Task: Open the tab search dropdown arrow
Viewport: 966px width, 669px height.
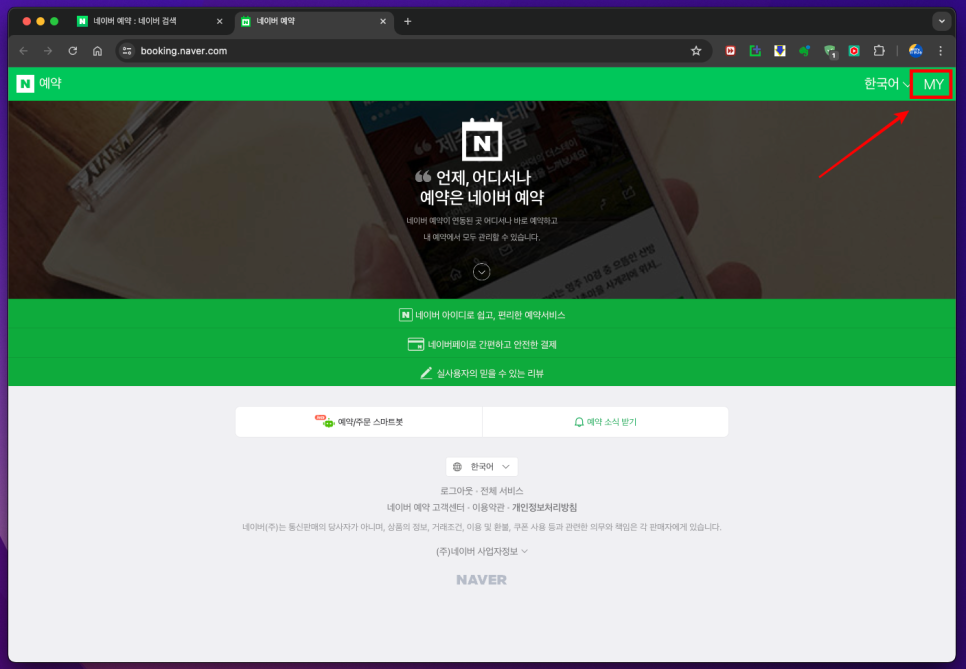Action: tap(941, 22)
